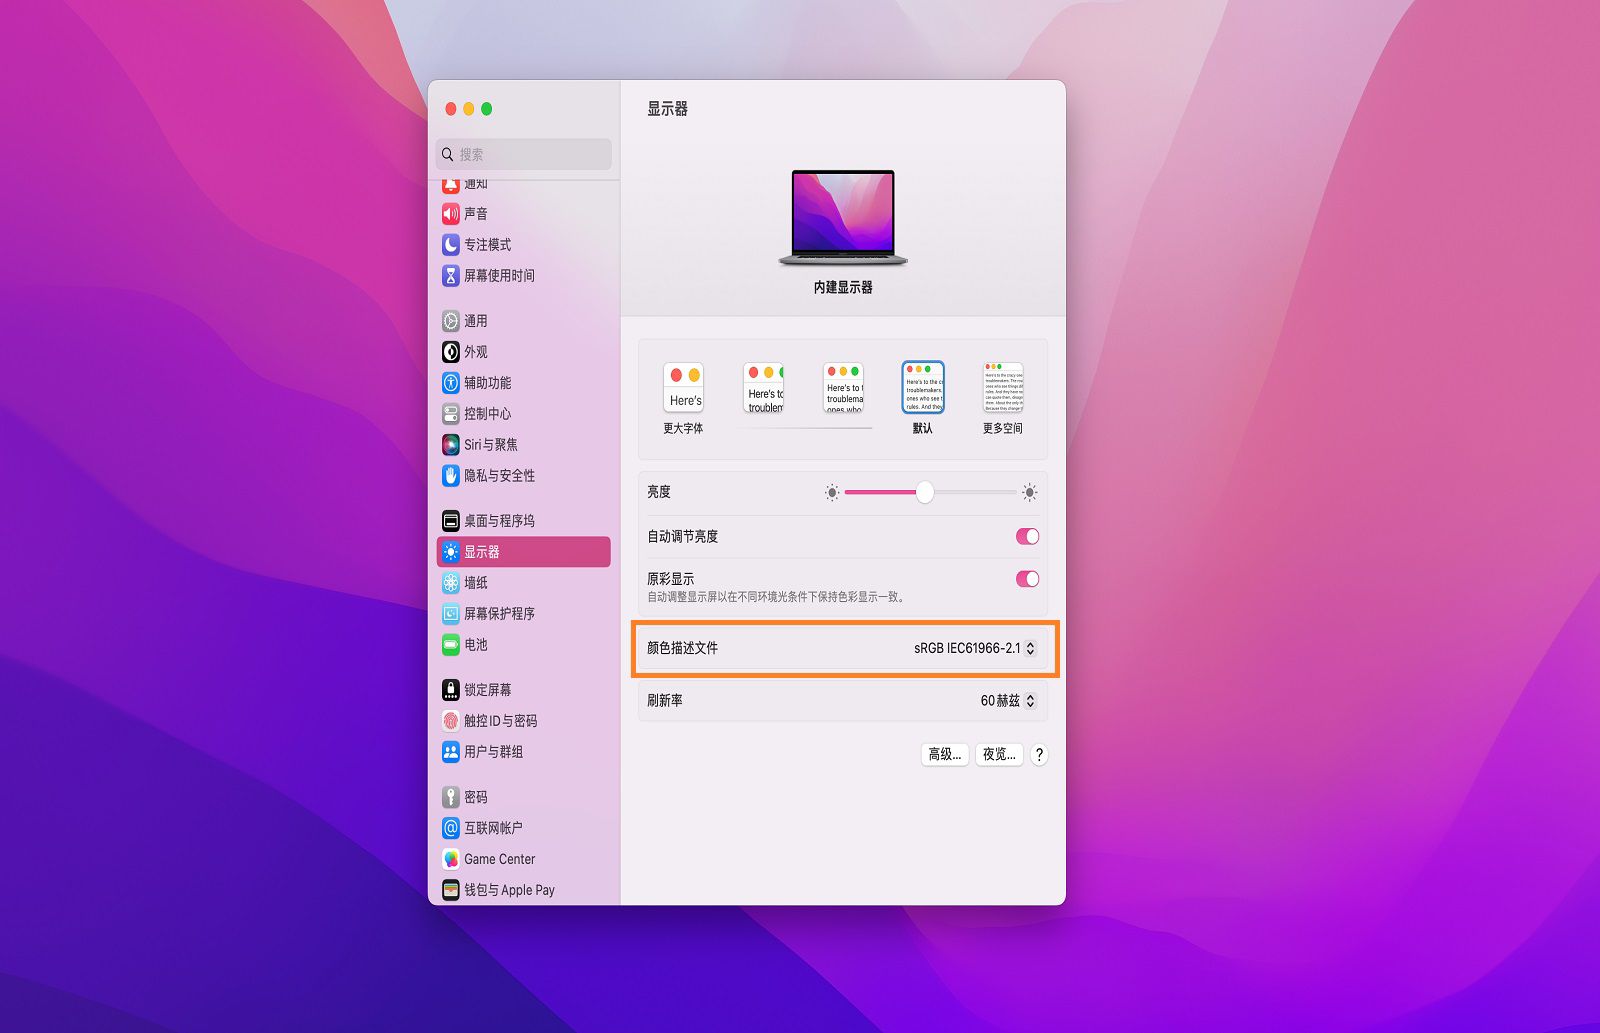Viewport: 1600px width, 1033px height.
Task: Open Siri与聚焦 settings icon
Action: [x=450, y=444]
